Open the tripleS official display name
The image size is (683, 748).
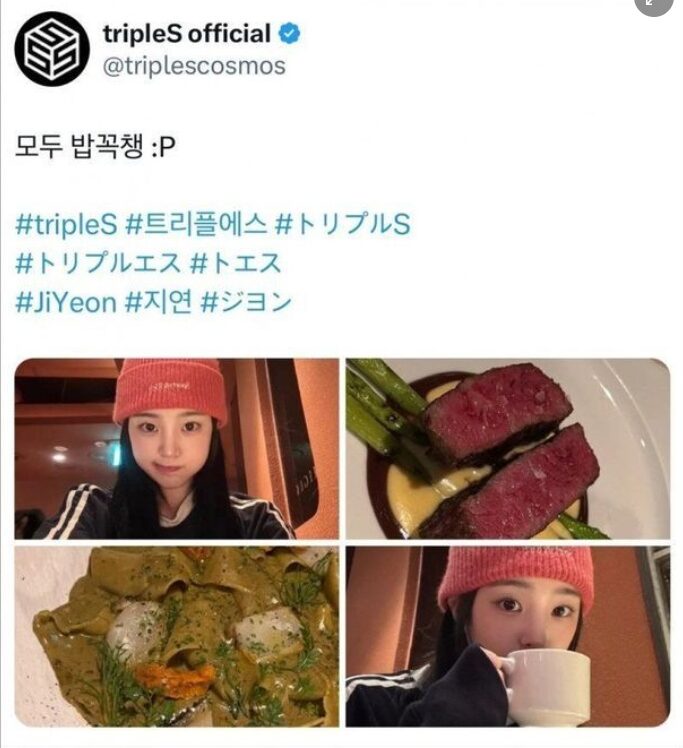[x=187, y=34]
